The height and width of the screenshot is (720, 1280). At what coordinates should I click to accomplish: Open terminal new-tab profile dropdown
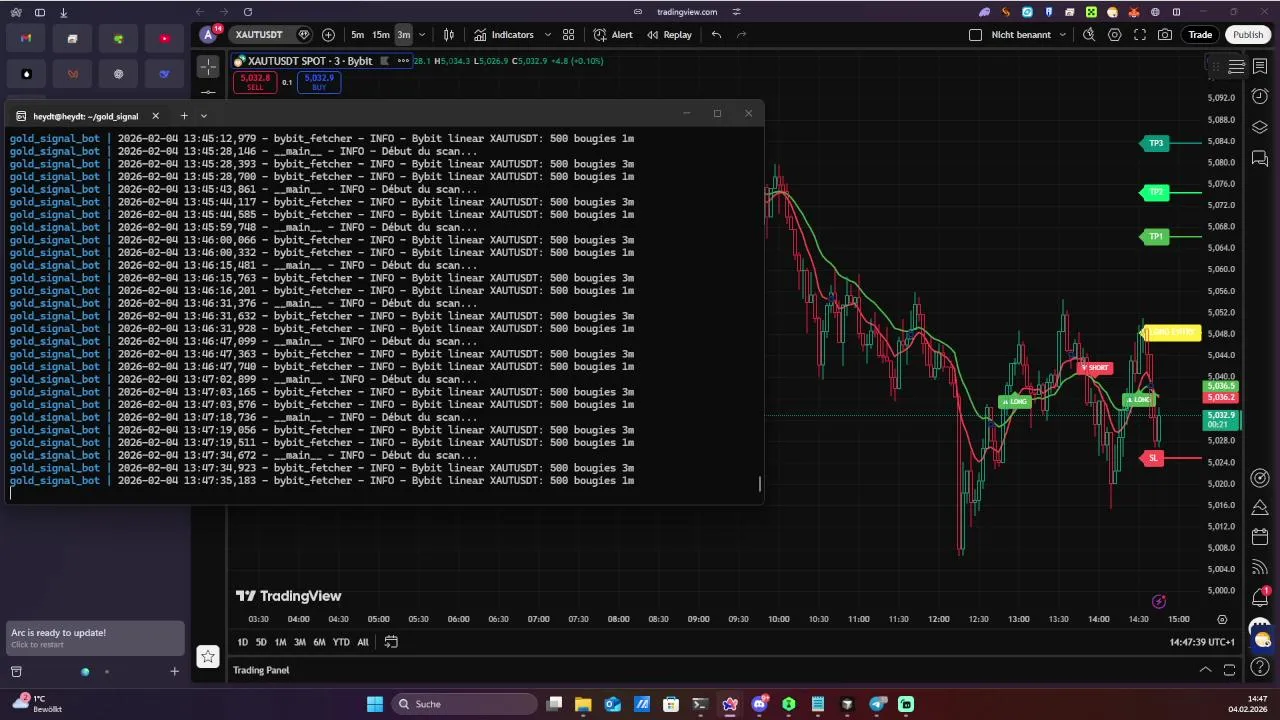204,116
